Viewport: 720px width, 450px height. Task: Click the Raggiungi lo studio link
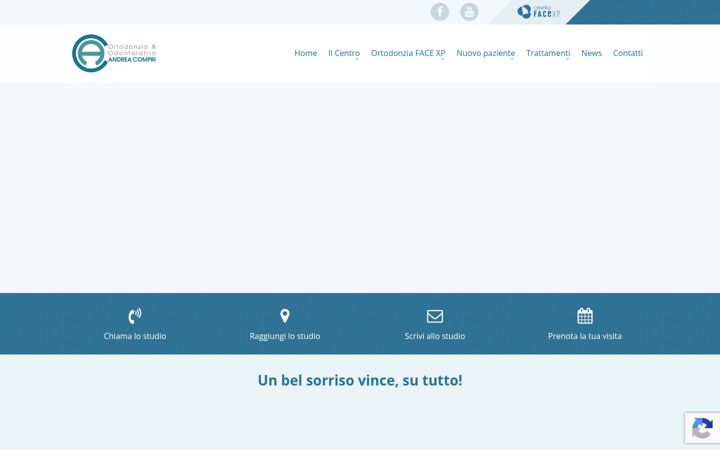tap(285, 336)
